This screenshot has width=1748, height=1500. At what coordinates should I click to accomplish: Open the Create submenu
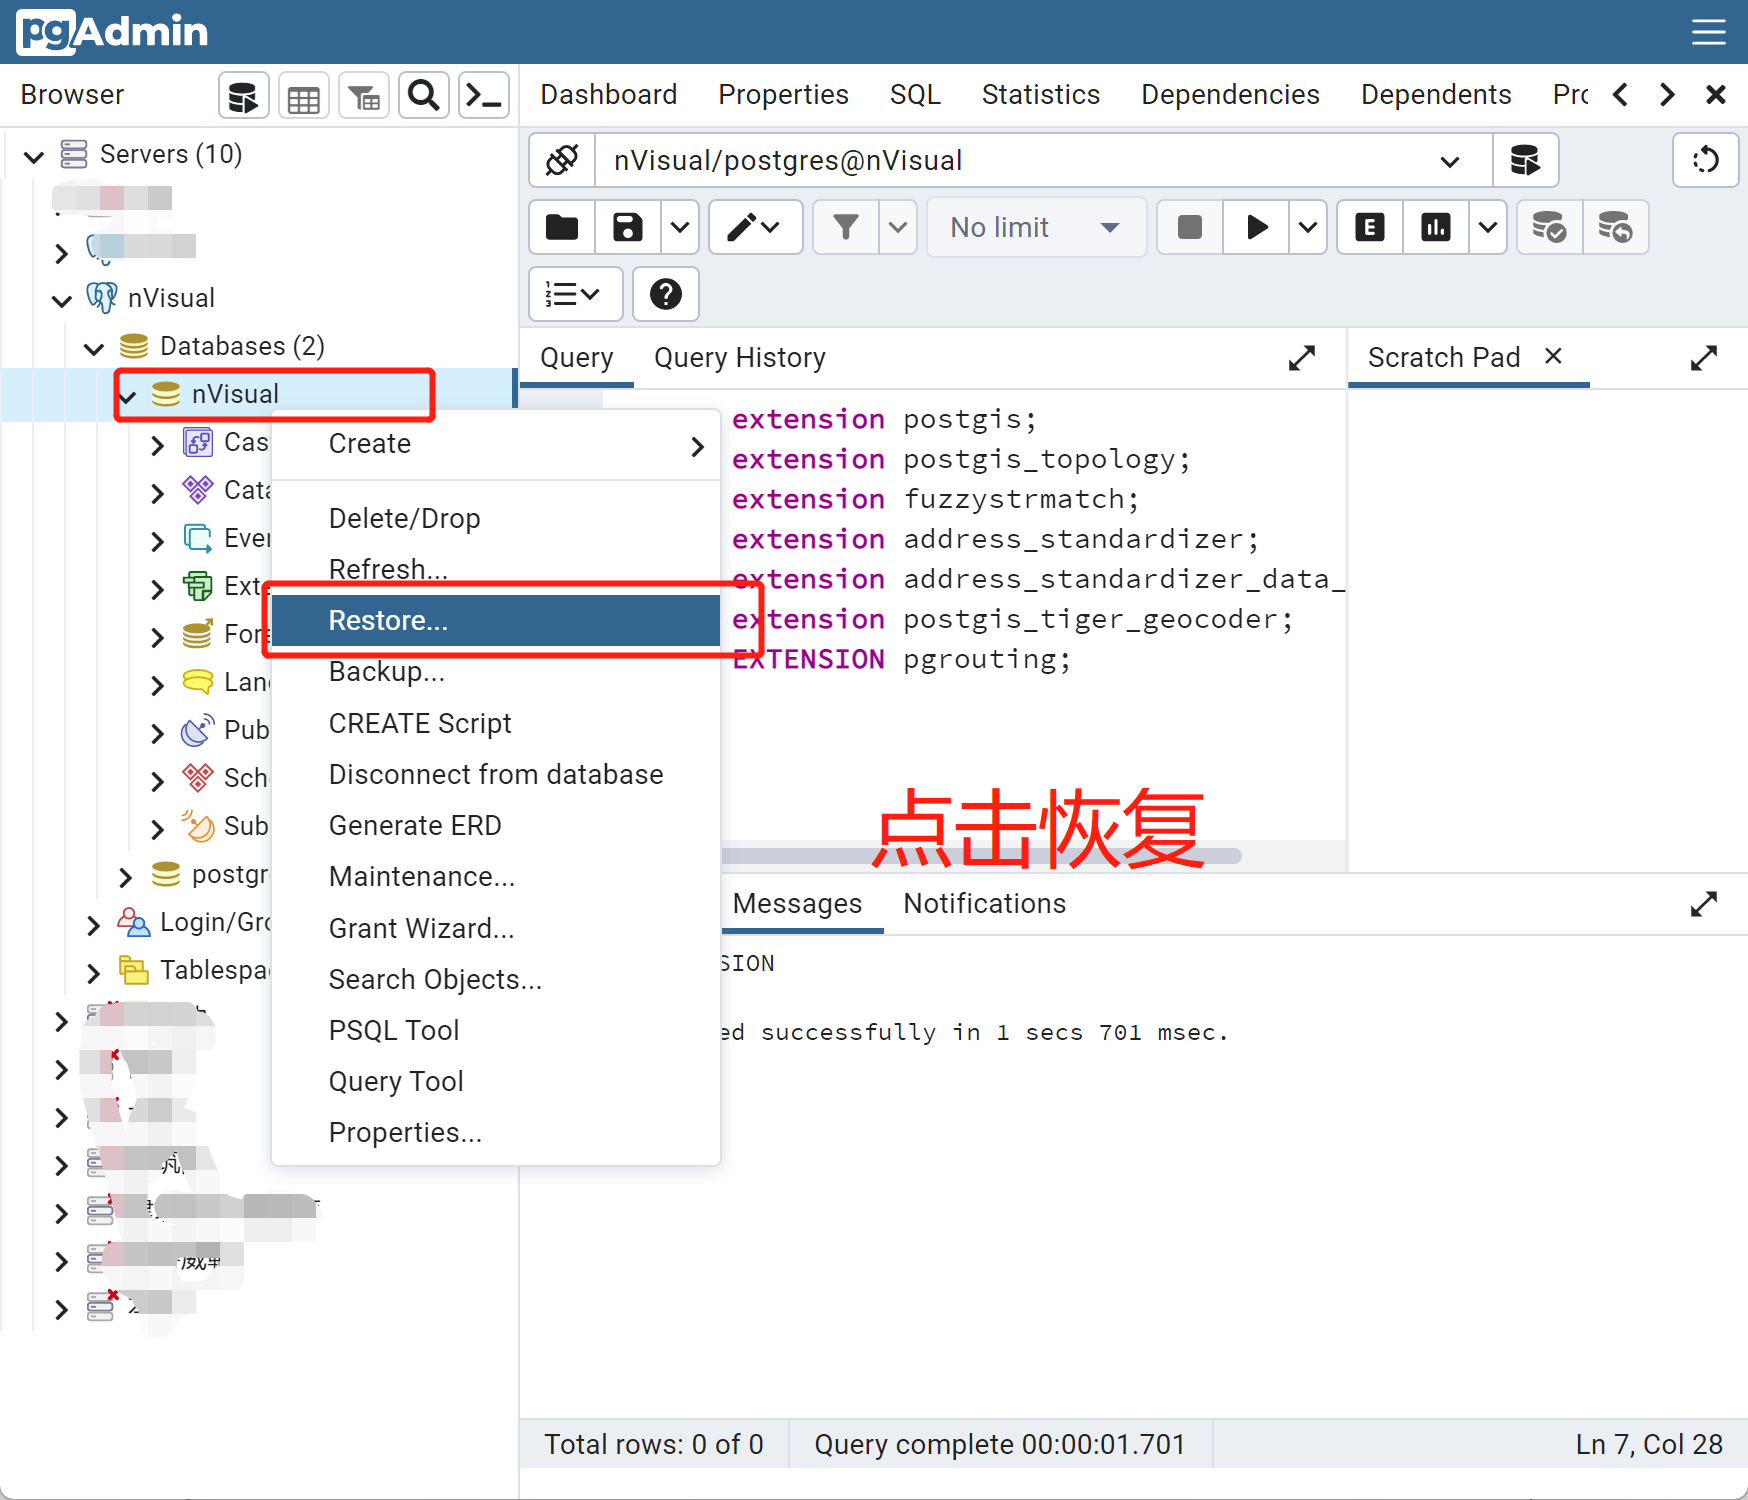tap(496, 444)
